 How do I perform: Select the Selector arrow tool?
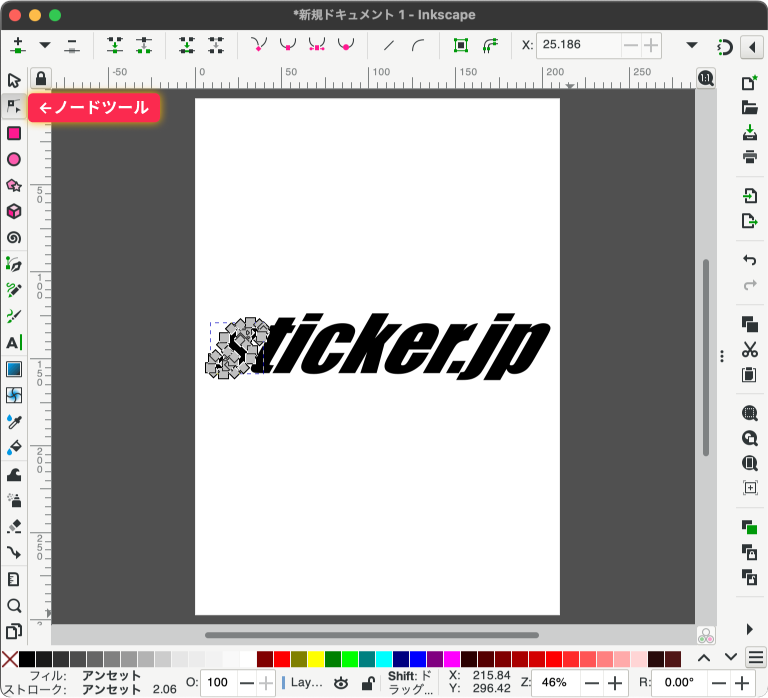pyautogui.click(x=14, y=80)
